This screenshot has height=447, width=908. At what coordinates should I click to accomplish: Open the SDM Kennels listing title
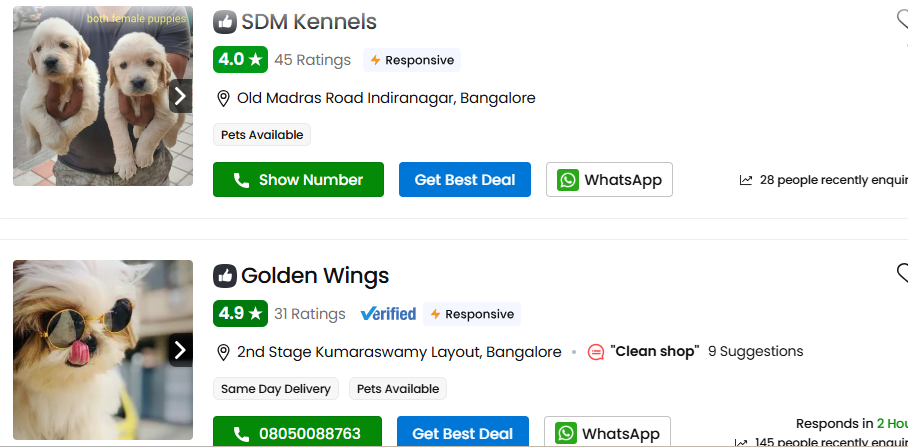click(309, 22)
